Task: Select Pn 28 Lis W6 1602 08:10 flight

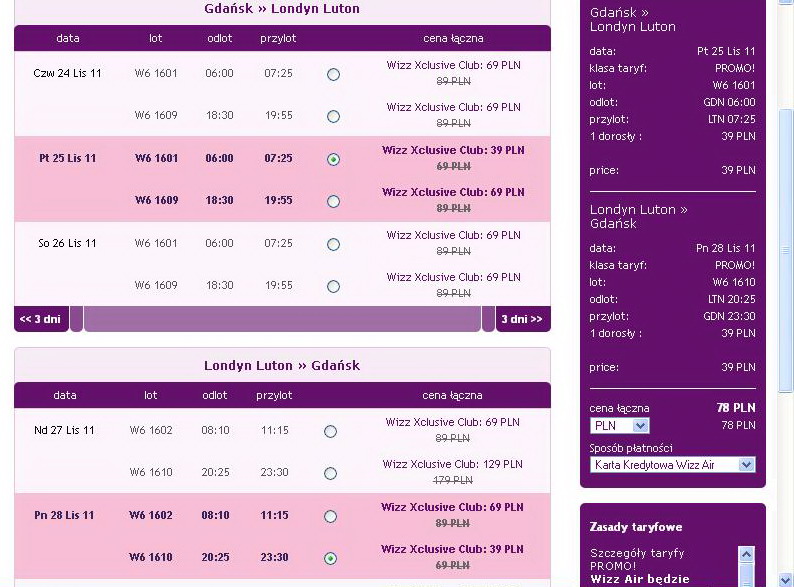Action: tap(330, 517)
